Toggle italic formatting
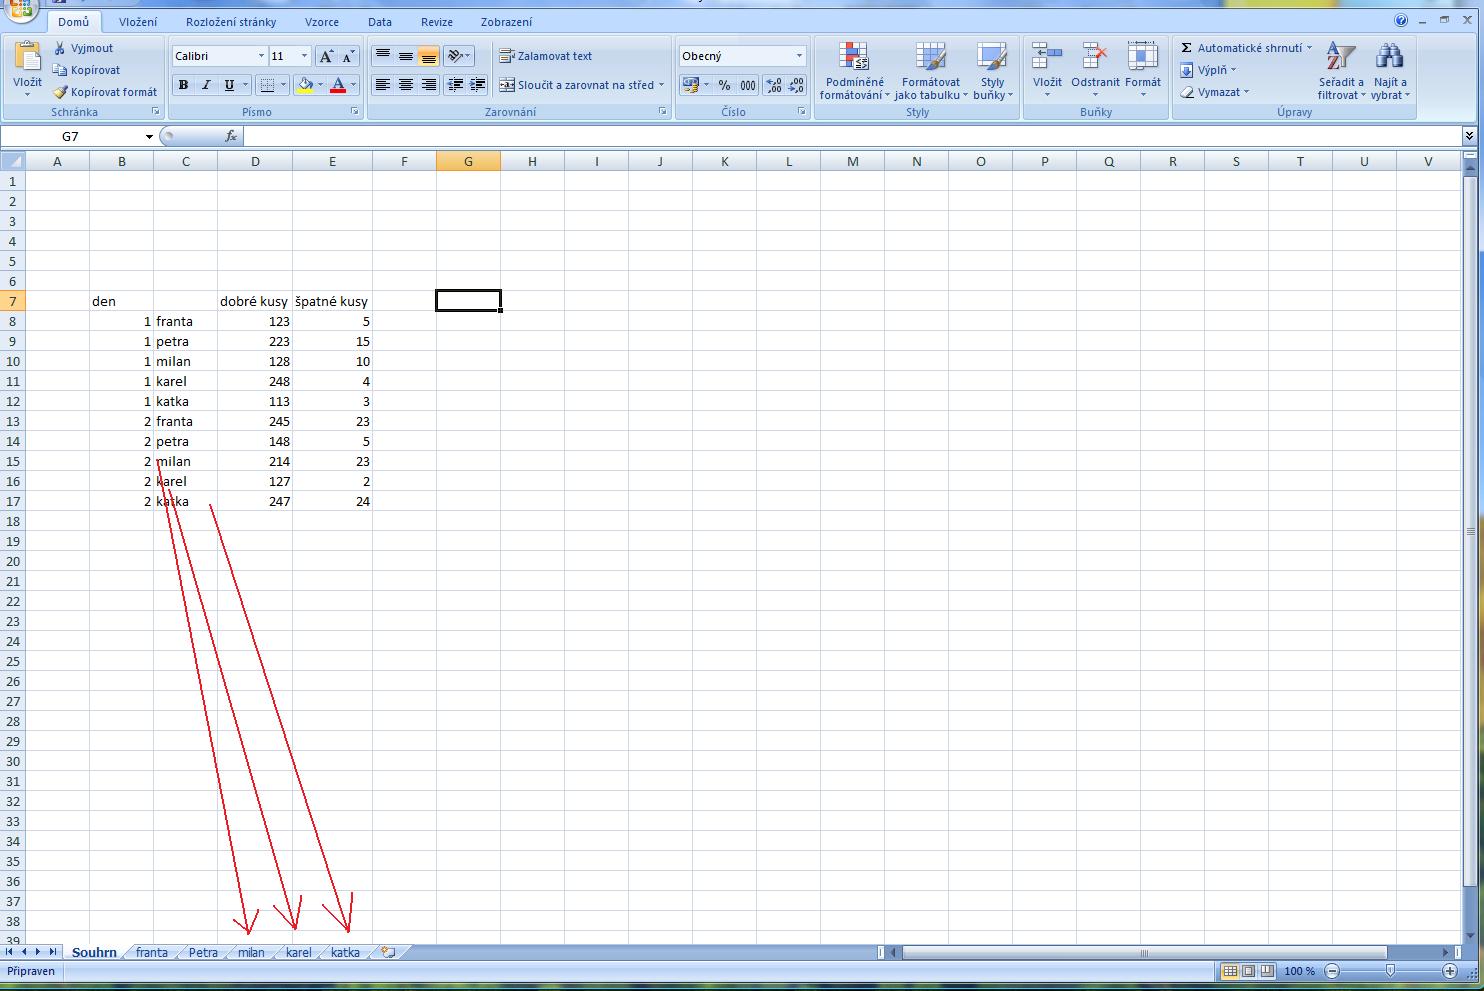Screen dimensions: 1484x991 click(206, 85)
